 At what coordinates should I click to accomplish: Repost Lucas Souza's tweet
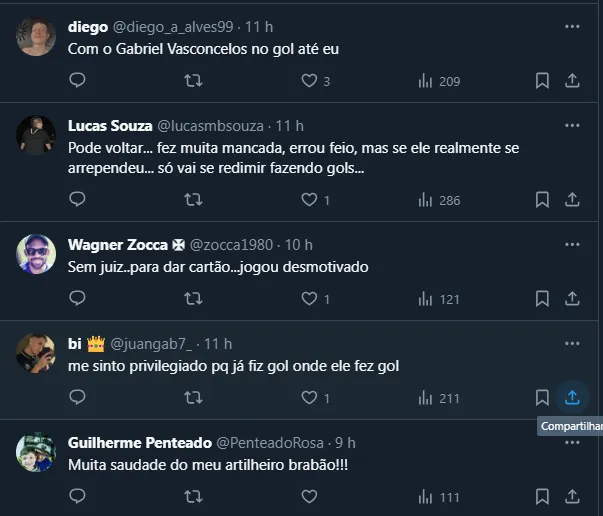tap(194, 200)
